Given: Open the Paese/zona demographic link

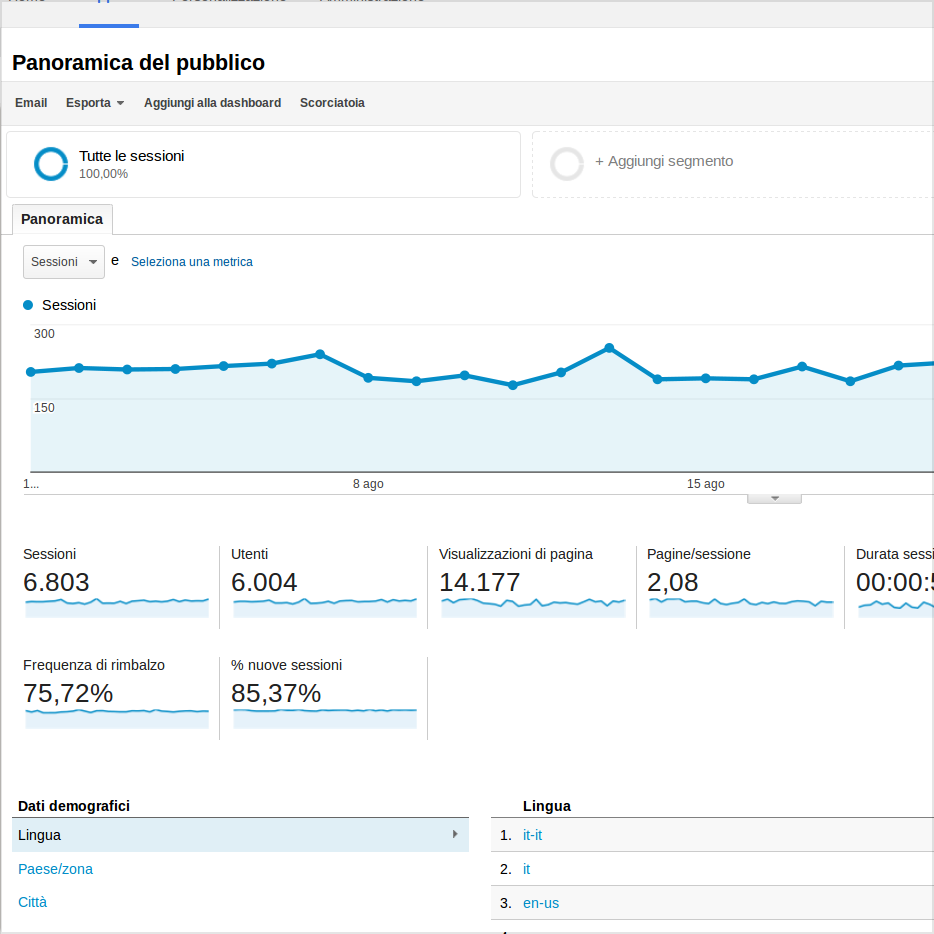Looking at the screenshot, I should pyautogui.click(x=55, y=869).
